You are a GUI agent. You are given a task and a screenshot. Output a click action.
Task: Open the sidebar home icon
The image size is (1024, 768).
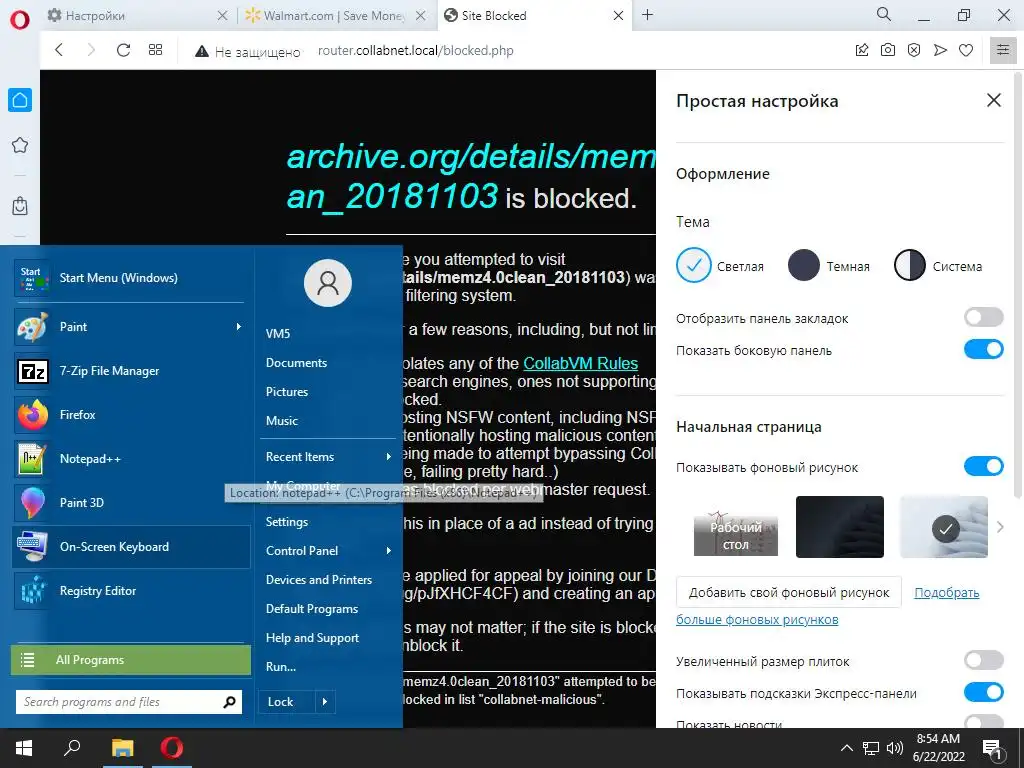20,100
